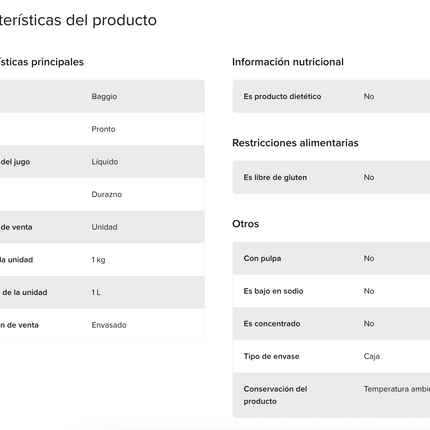The height and width of the screenshot is (430, 430).
Task: Click the 1 L volume value
Action: (96, 292)
